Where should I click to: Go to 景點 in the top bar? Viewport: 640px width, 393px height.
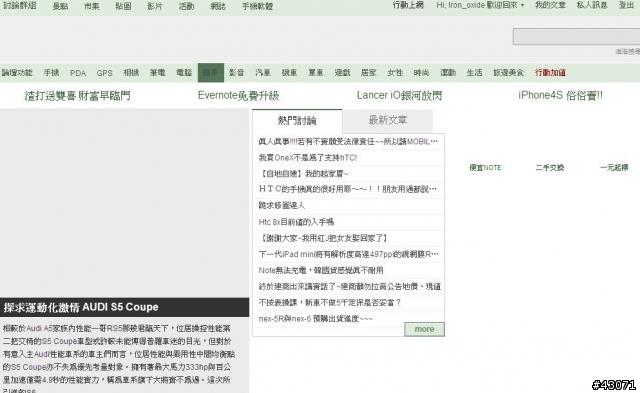click(60, 6)
